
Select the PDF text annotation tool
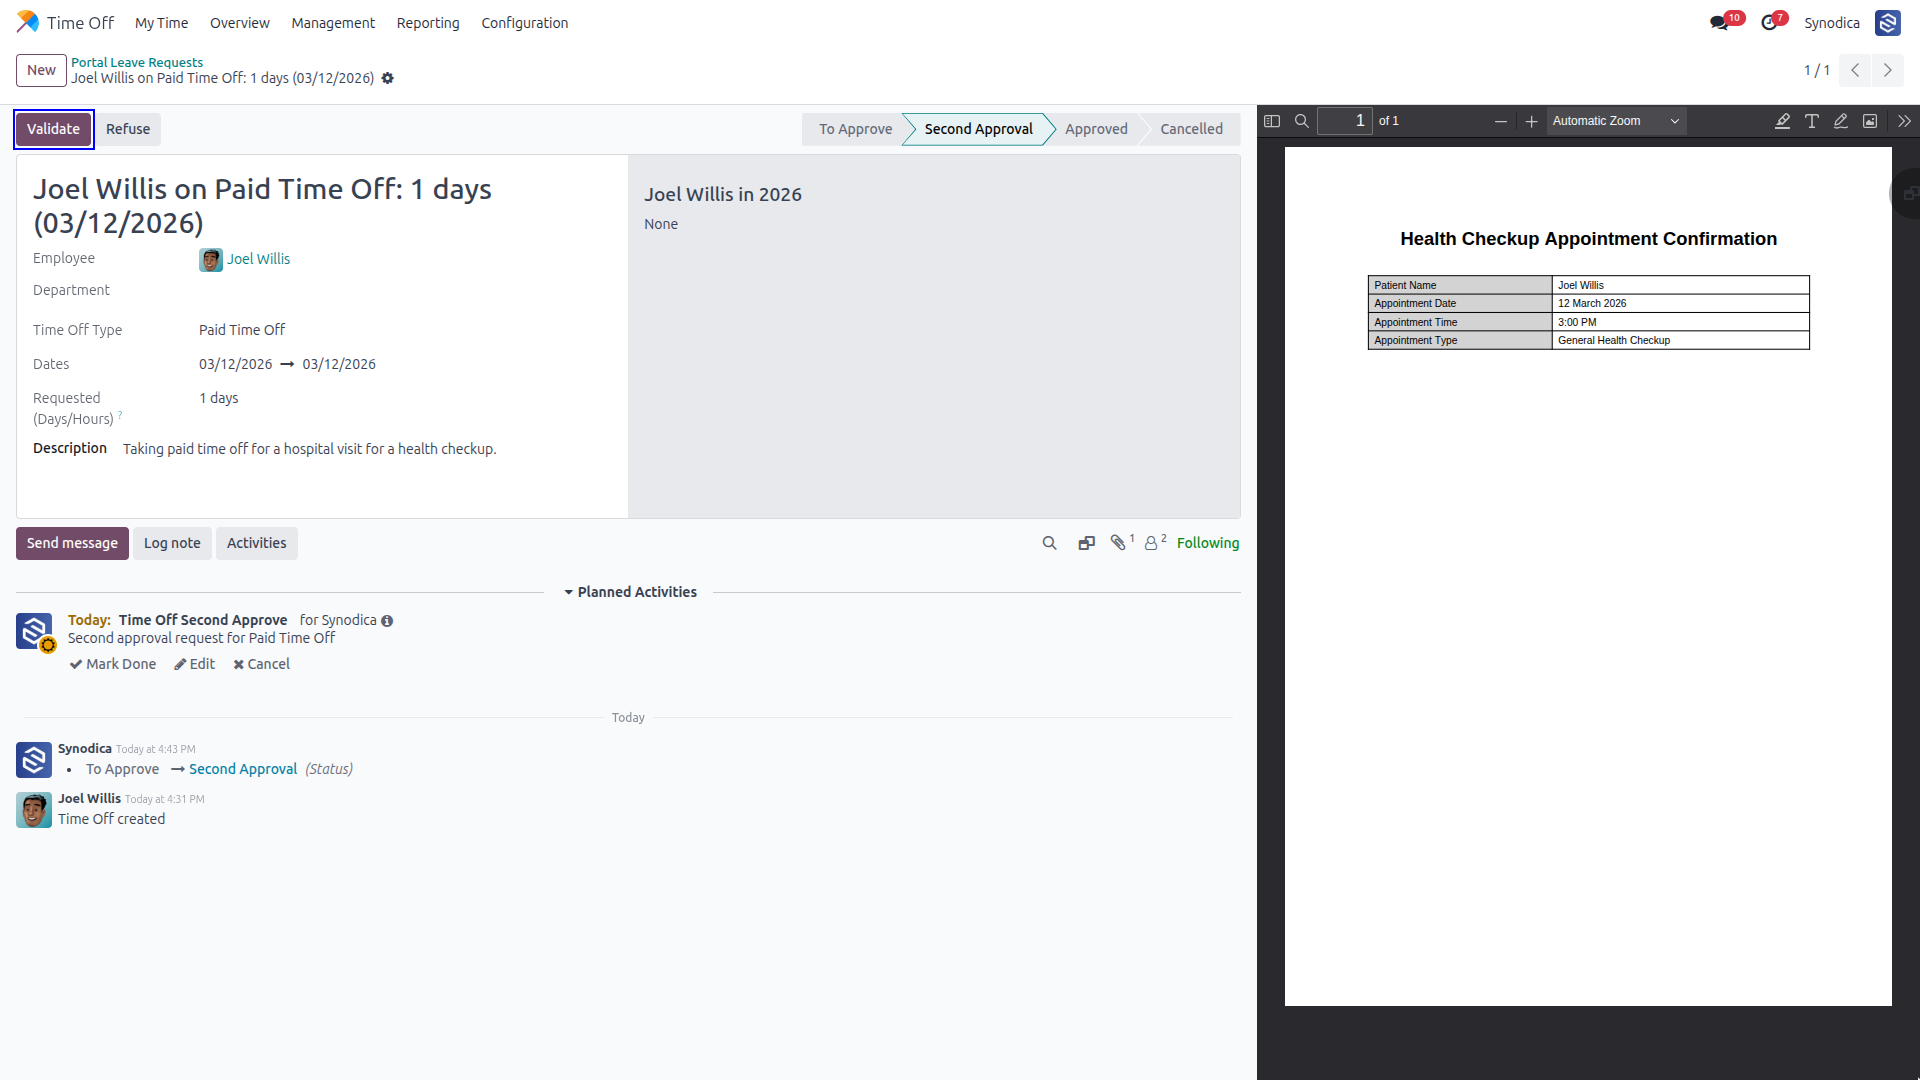[x=1812, y=121]
